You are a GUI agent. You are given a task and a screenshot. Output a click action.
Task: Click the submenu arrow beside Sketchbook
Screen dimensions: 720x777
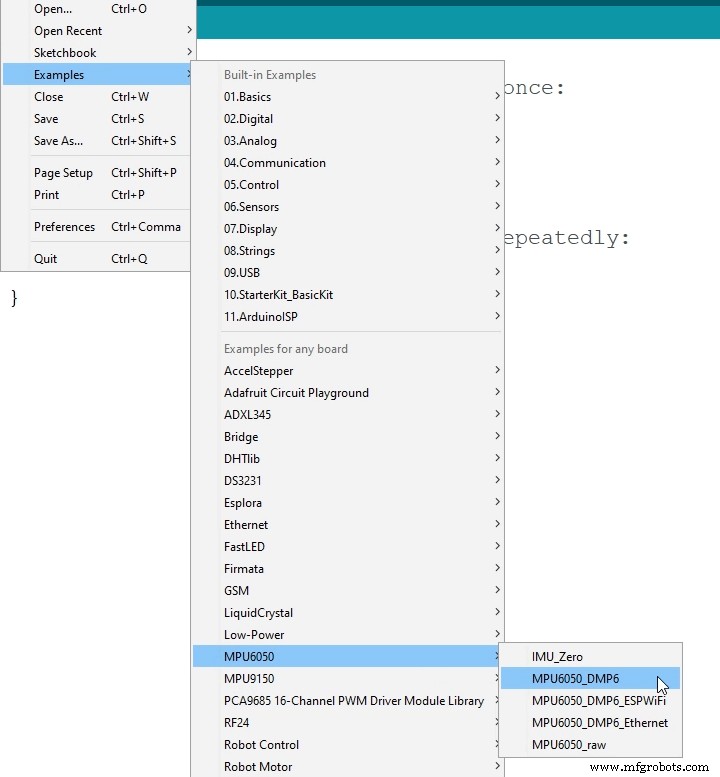point(189,52)
